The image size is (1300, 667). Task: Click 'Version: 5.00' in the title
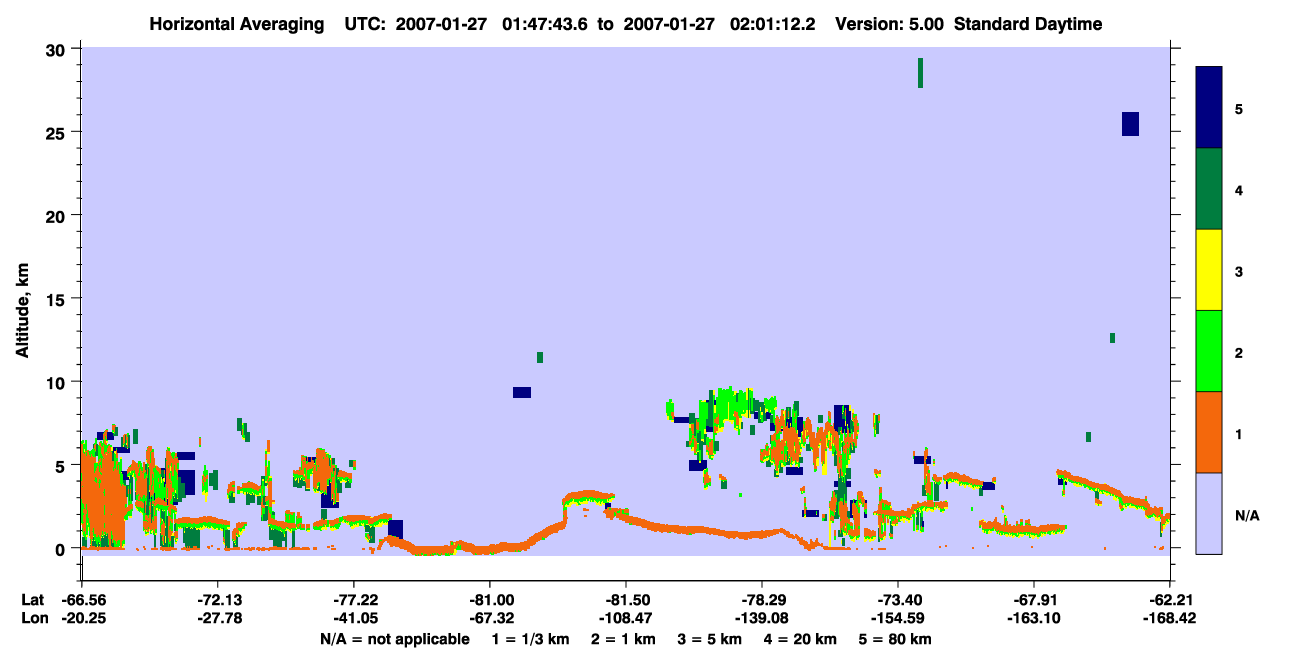tap(887, 24)
